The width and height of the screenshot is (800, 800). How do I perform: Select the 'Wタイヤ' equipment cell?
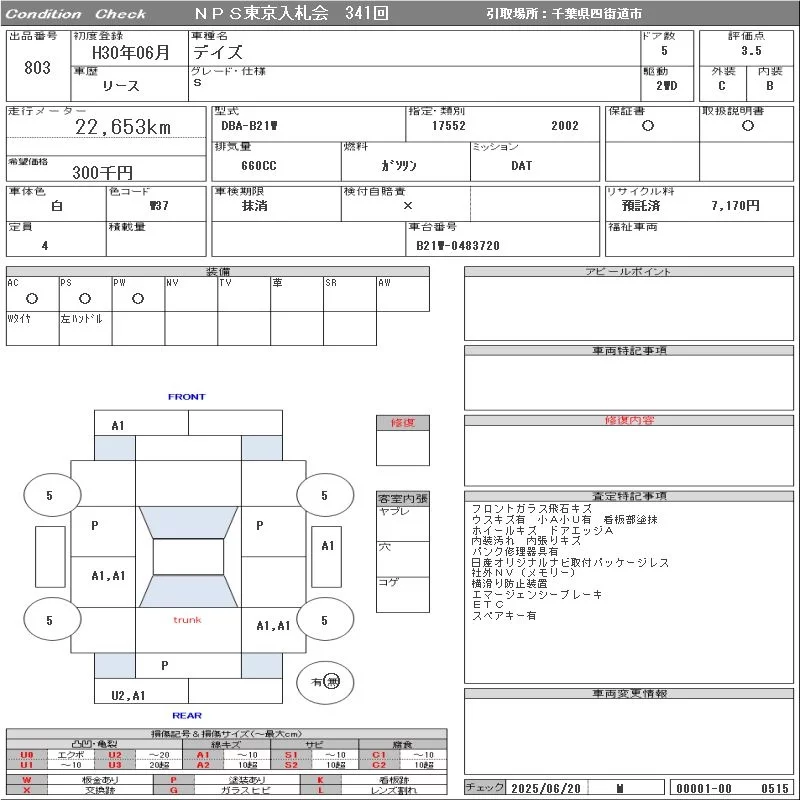tap(33, 329)
